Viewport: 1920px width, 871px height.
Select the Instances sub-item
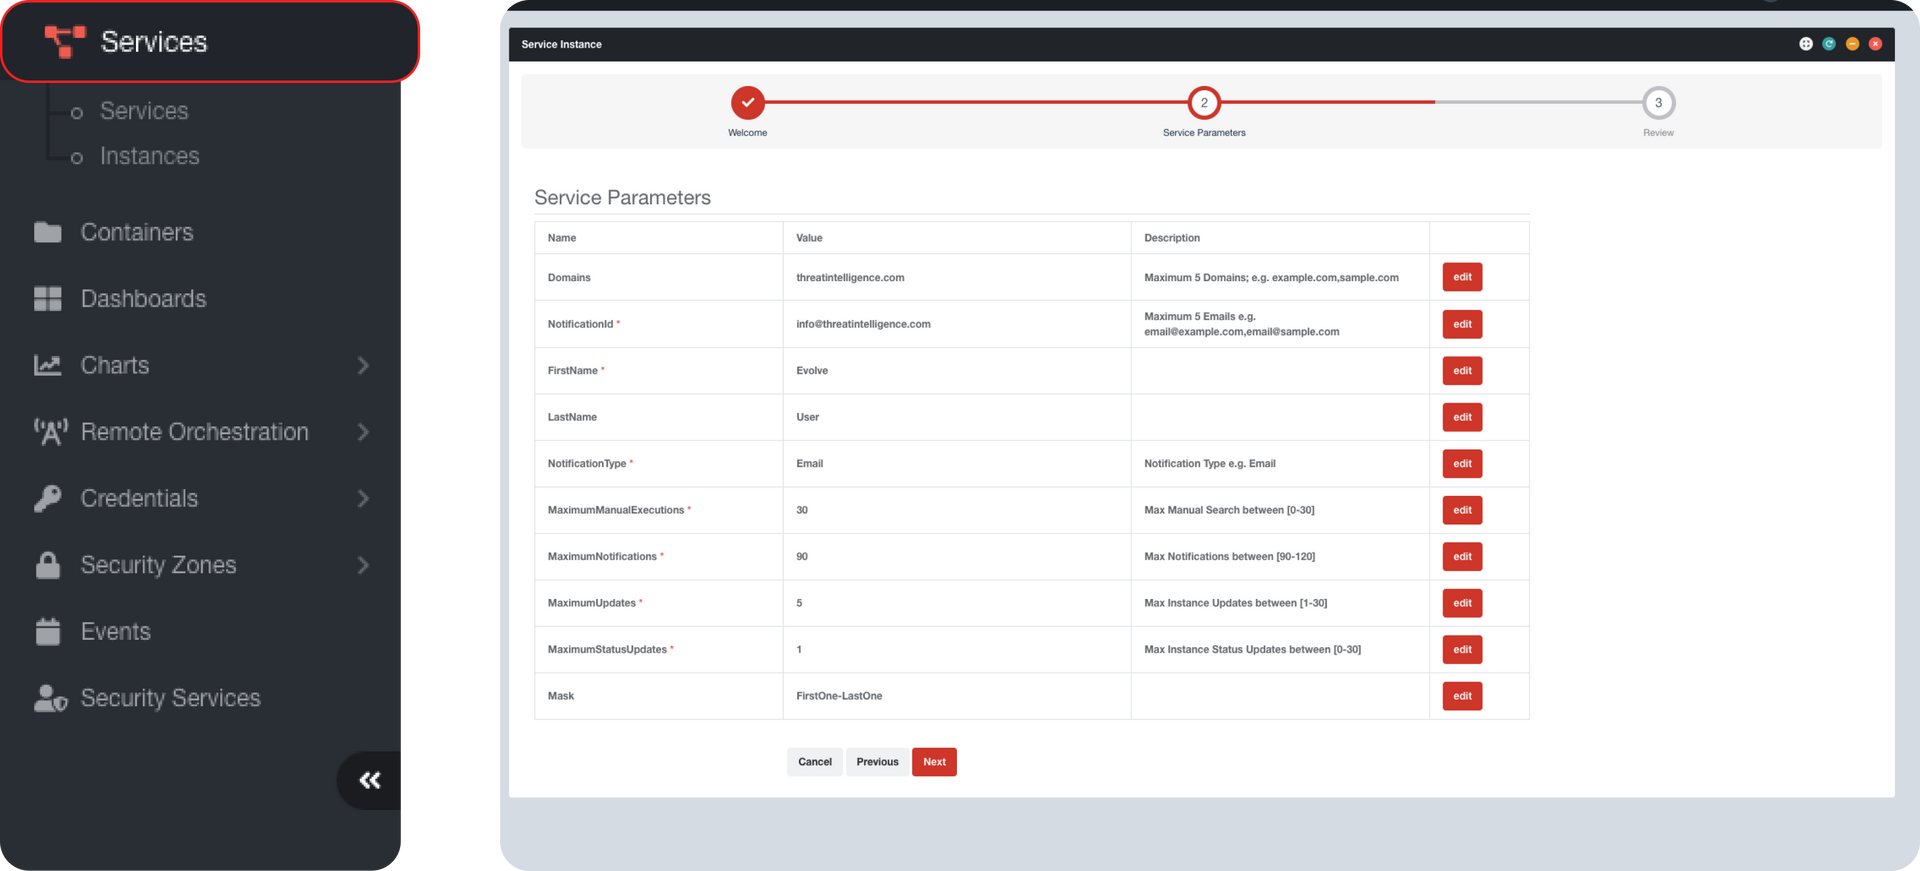(x=150, y=156)
